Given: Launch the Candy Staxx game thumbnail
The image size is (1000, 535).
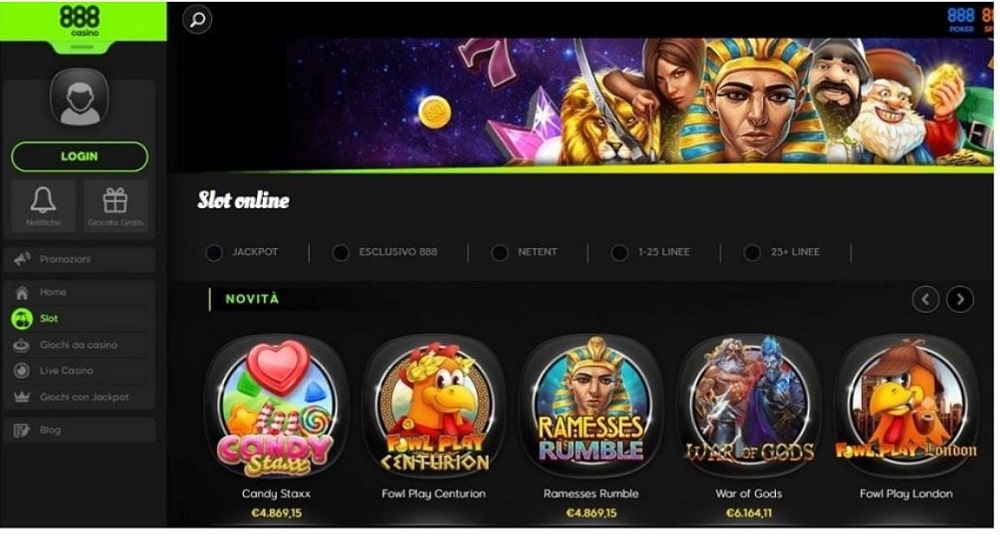Looking at the screenshot, I should click(277, 407).
